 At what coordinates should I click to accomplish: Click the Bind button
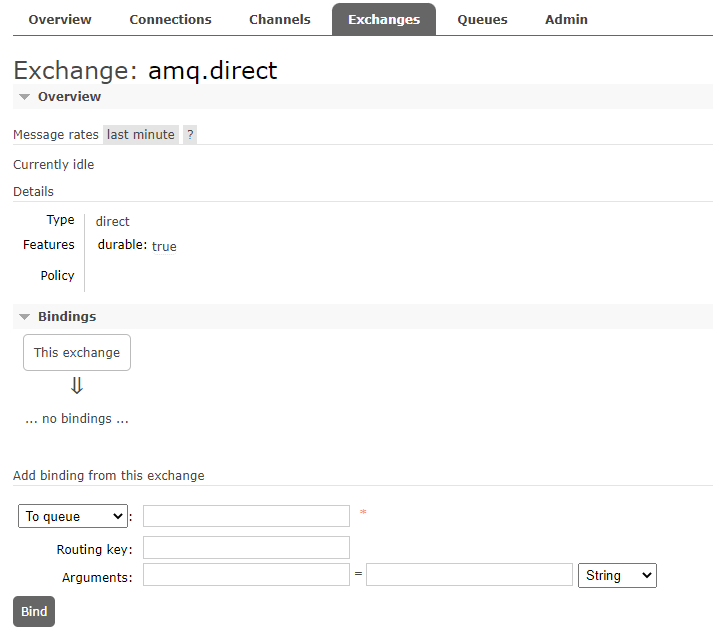click(34, 611)
